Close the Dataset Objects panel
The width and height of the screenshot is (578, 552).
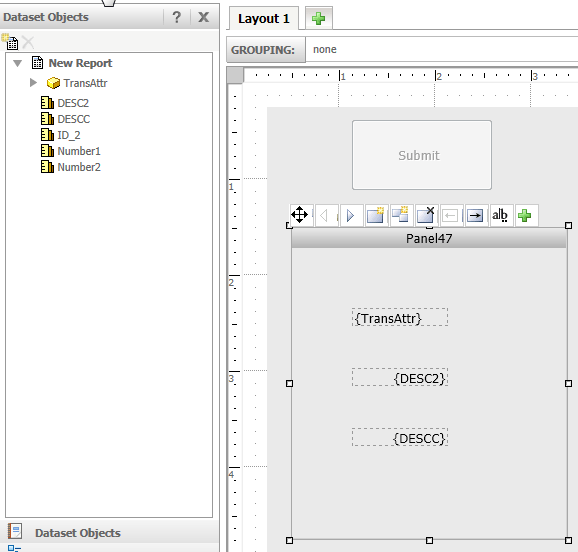pyautogui.click(x=204, y=17)
